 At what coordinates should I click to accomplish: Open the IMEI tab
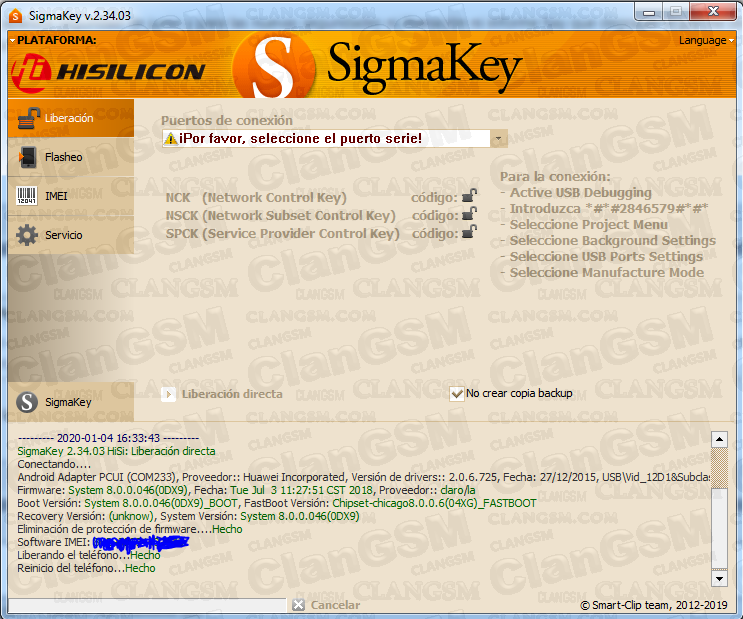click(71, 196)
